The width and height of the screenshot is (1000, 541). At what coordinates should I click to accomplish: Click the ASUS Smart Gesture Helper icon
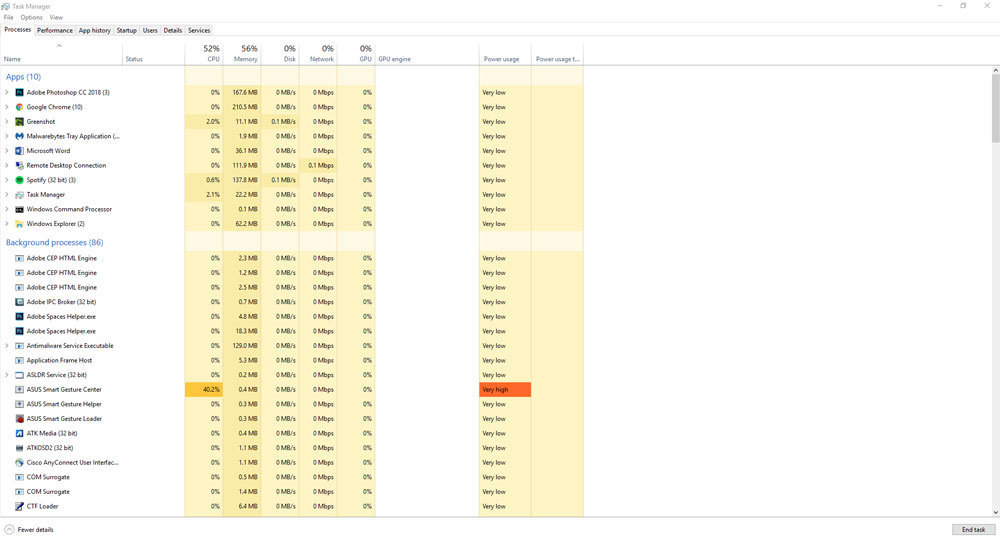(x=19, y=404)
